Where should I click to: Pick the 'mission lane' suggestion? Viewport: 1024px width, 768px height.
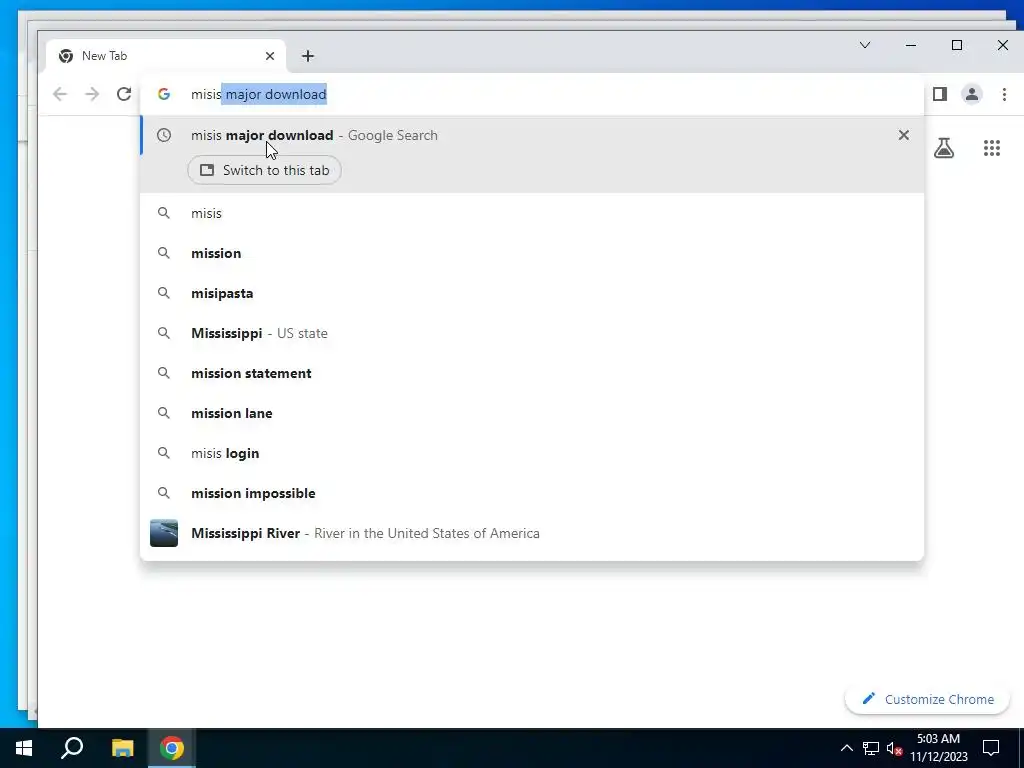click(x=532, y=413)
